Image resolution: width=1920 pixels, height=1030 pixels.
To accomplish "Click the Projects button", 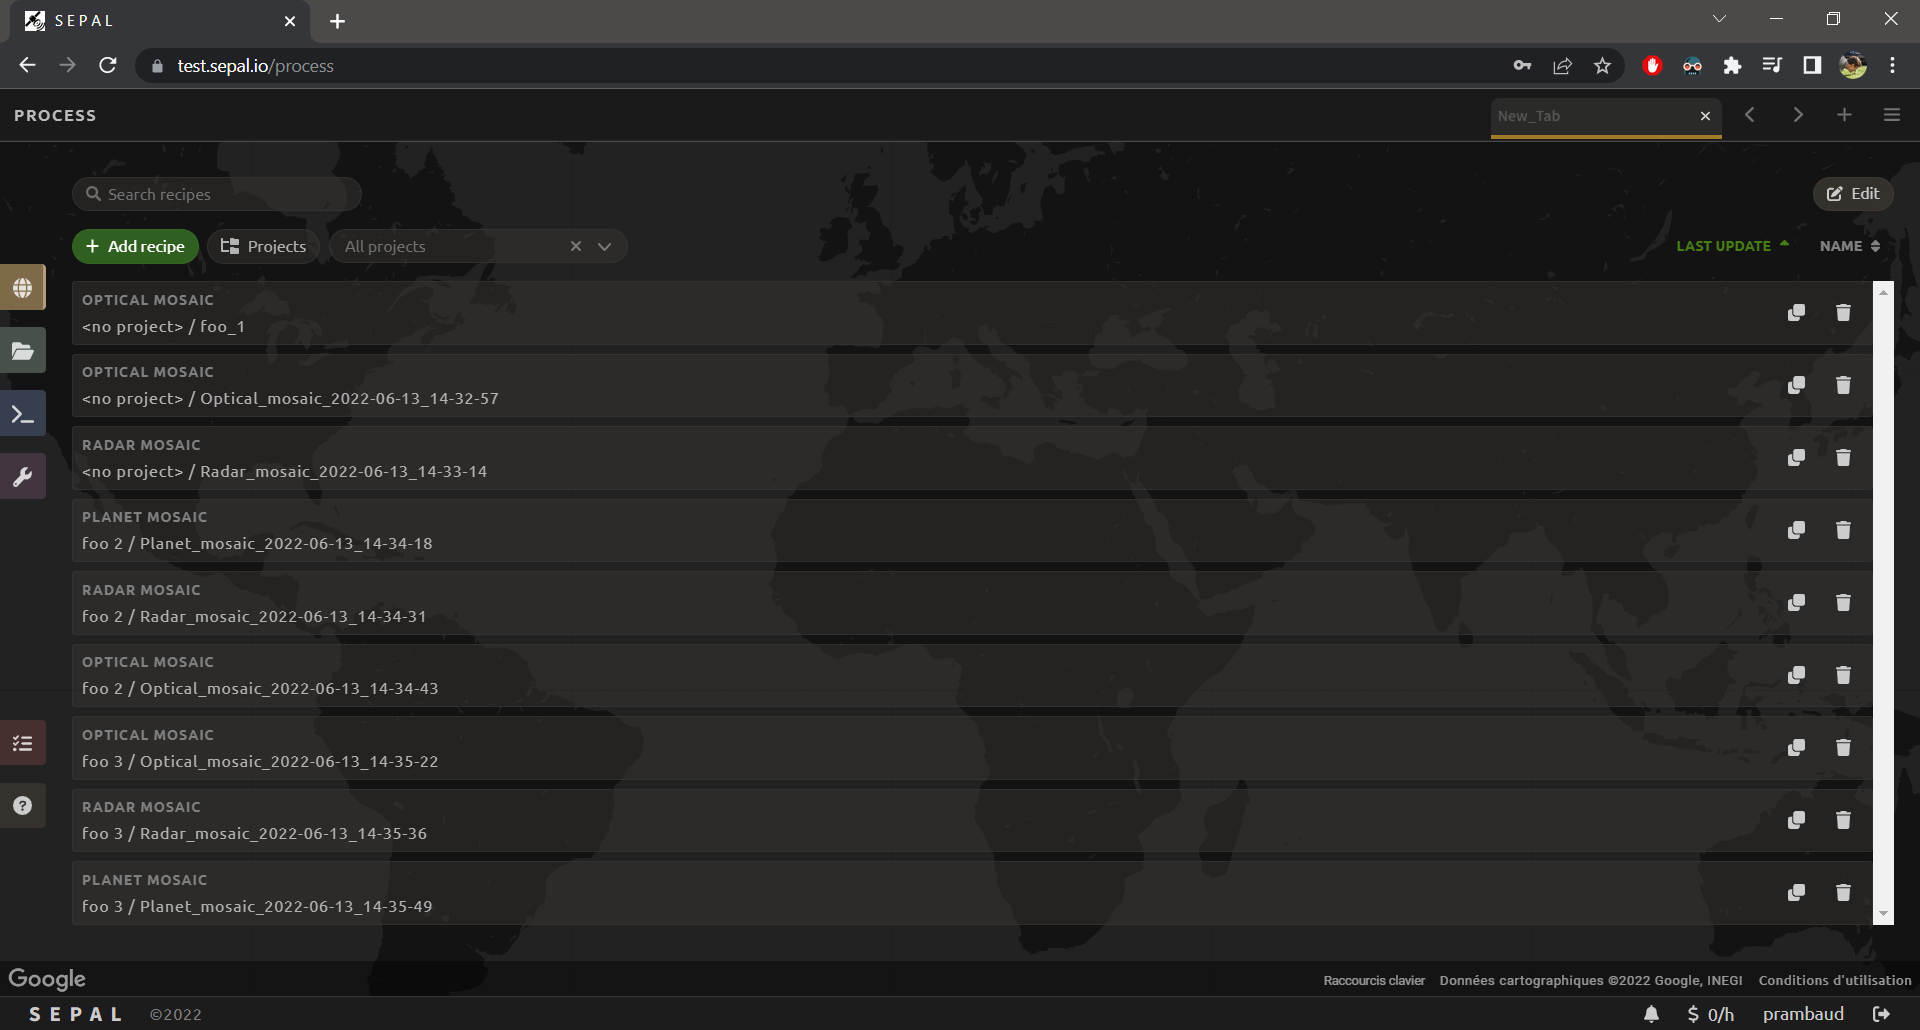I will [x=263, y=246].
